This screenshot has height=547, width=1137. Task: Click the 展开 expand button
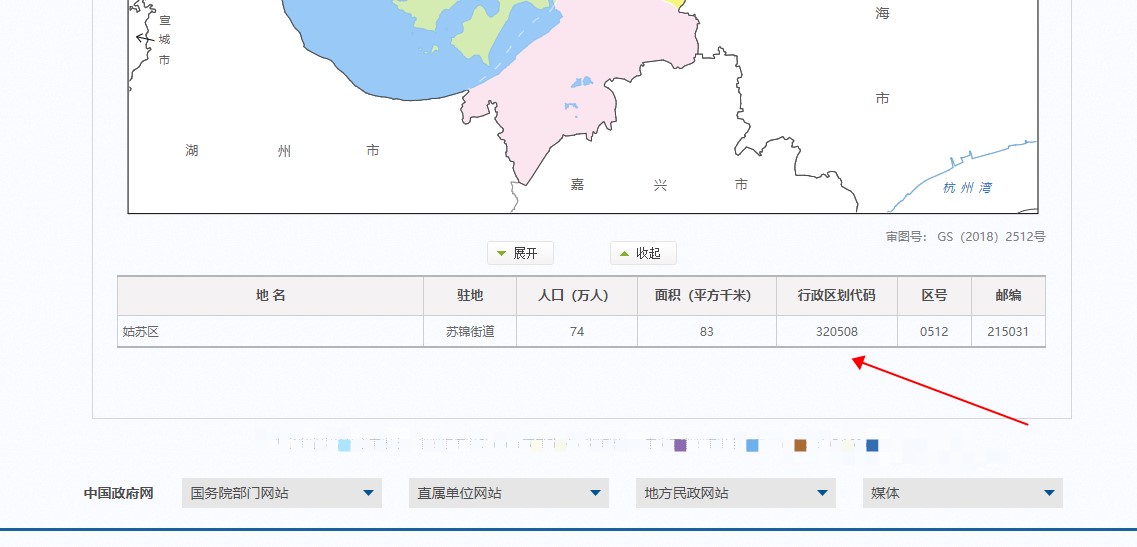click(519, 253)
